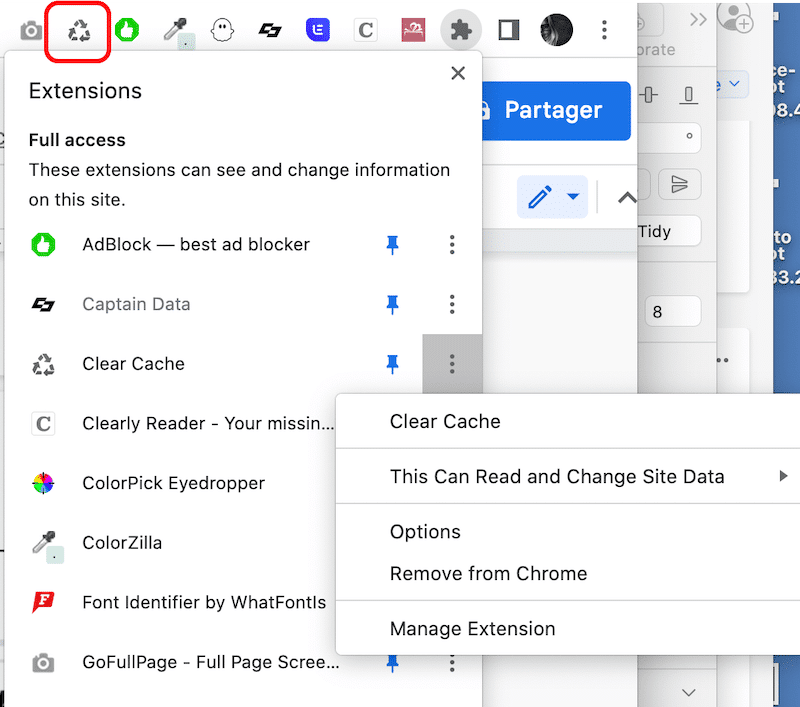Unpin Captain Data from the toolbar

point(393,304)
